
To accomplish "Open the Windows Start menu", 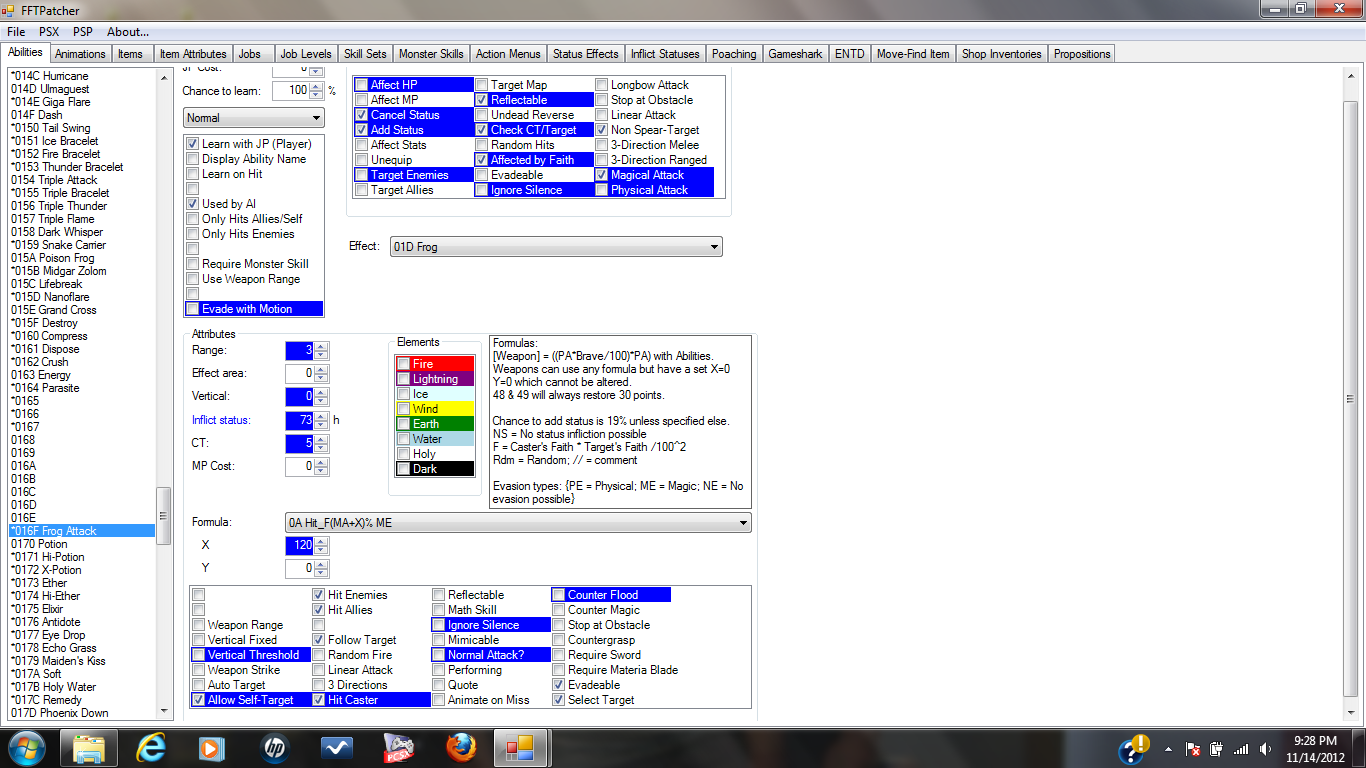I will (25, 747).
